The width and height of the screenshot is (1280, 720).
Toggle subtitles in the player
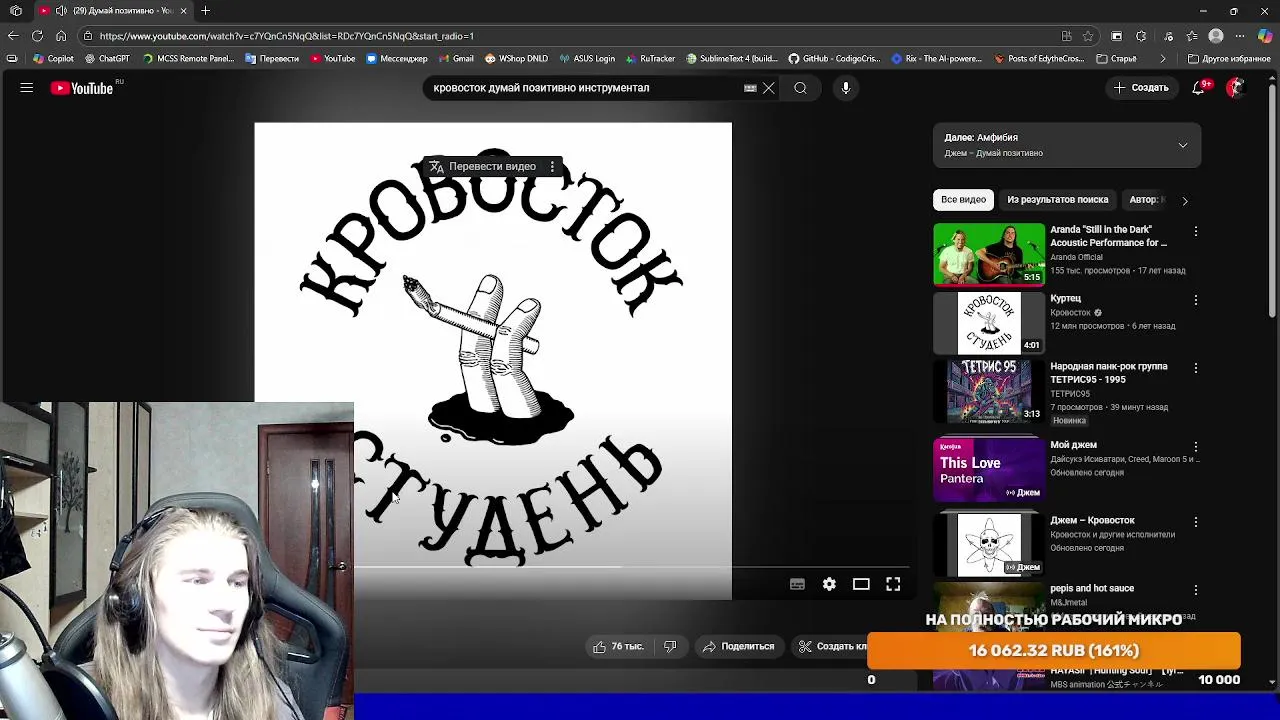coord(797,585)
